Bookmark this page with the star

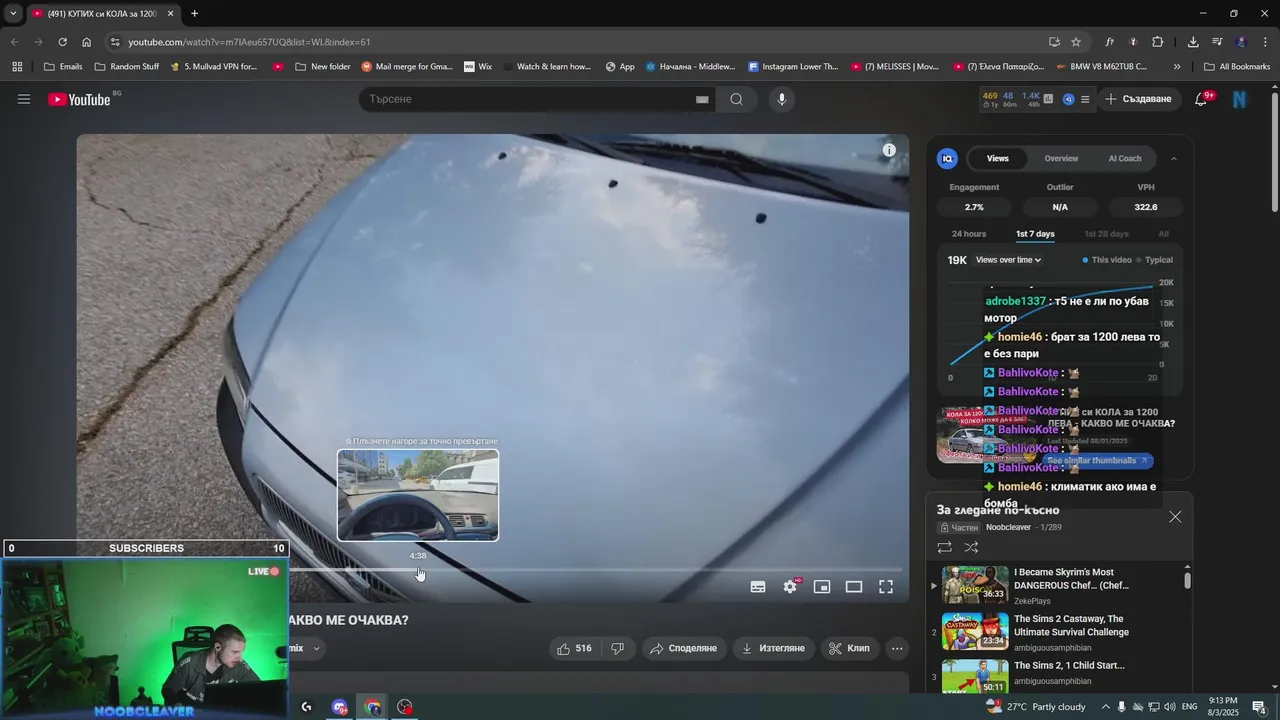(x=1076, y=42)
